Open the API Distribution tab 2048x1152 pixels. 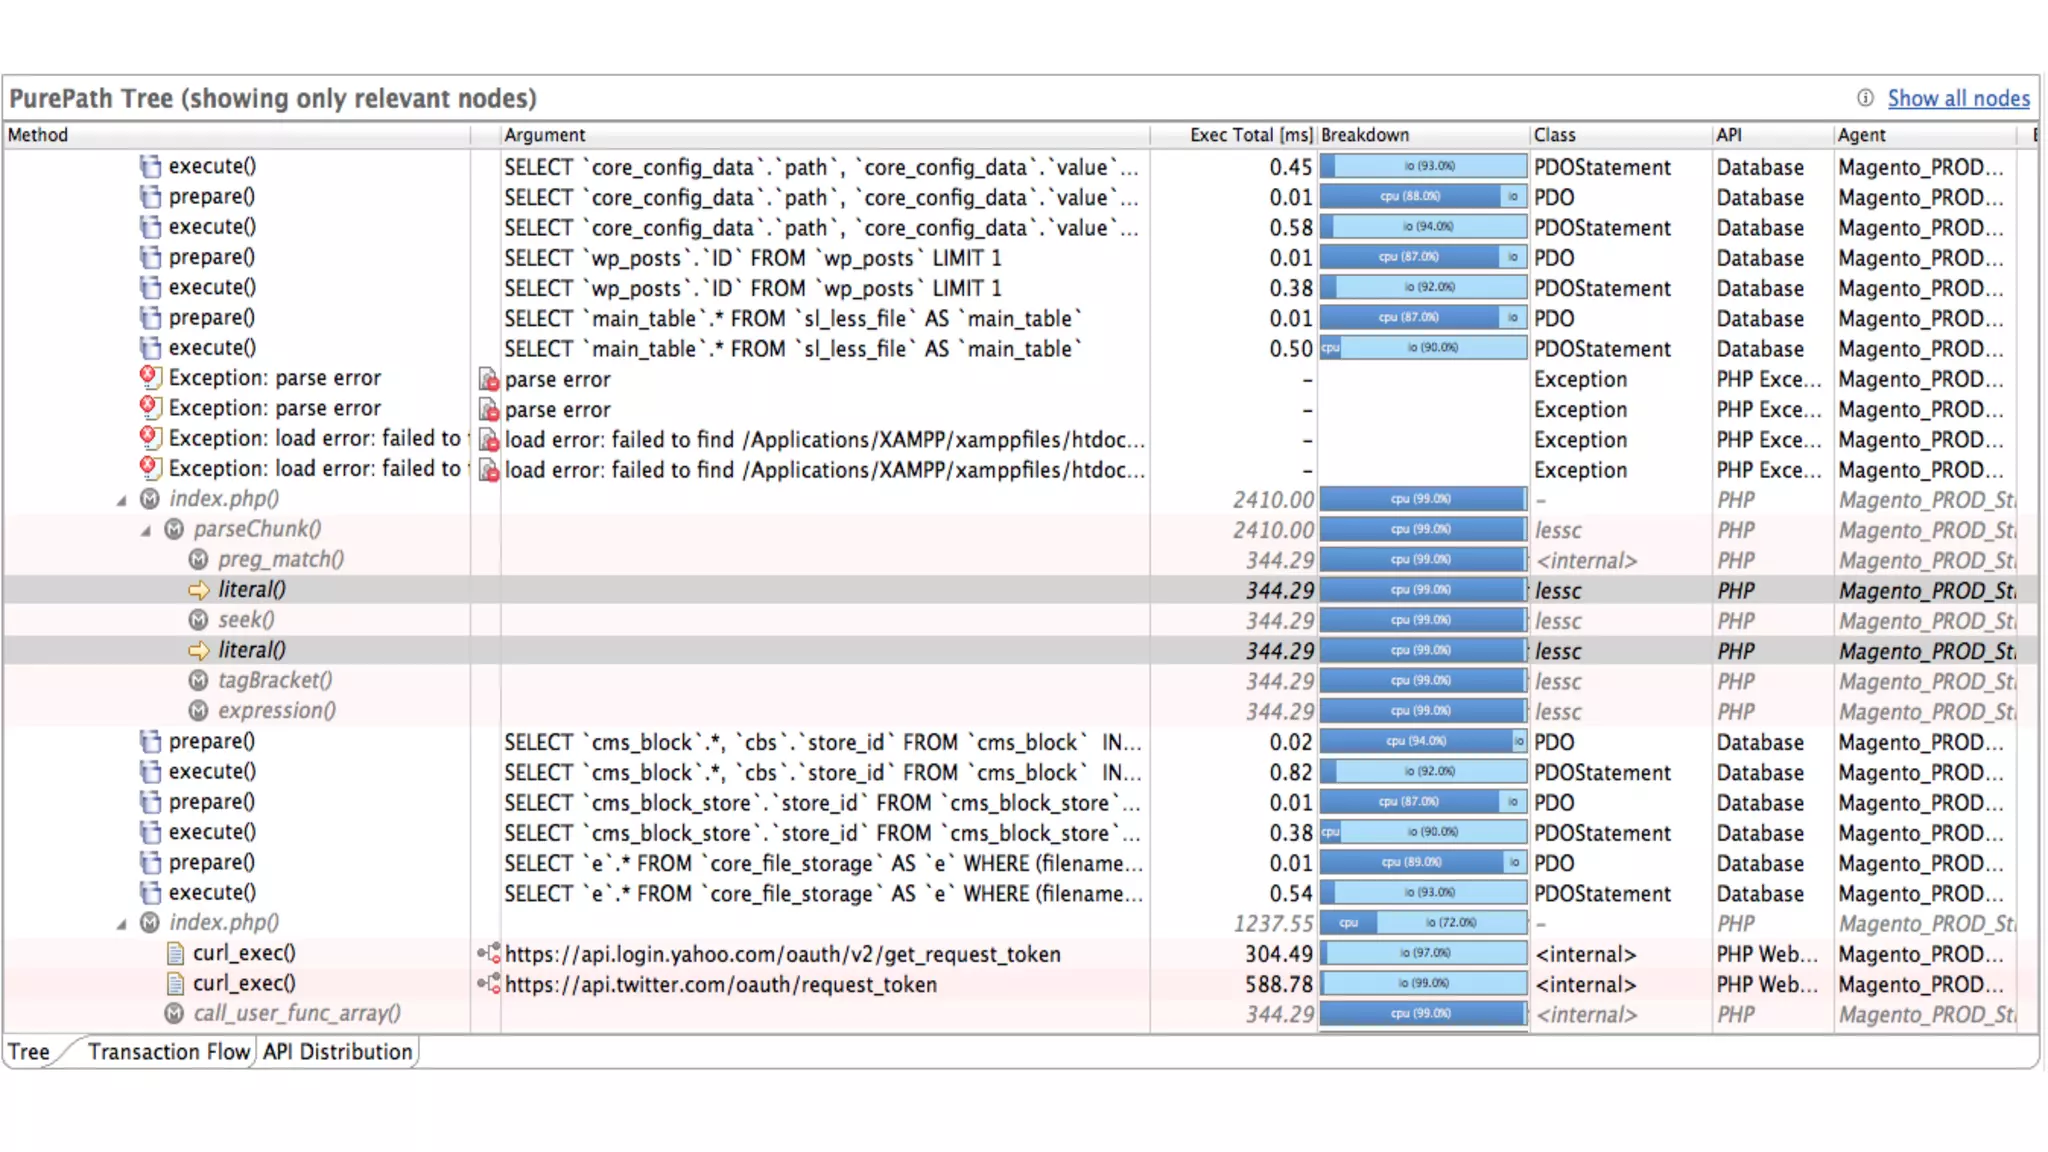337,1052
